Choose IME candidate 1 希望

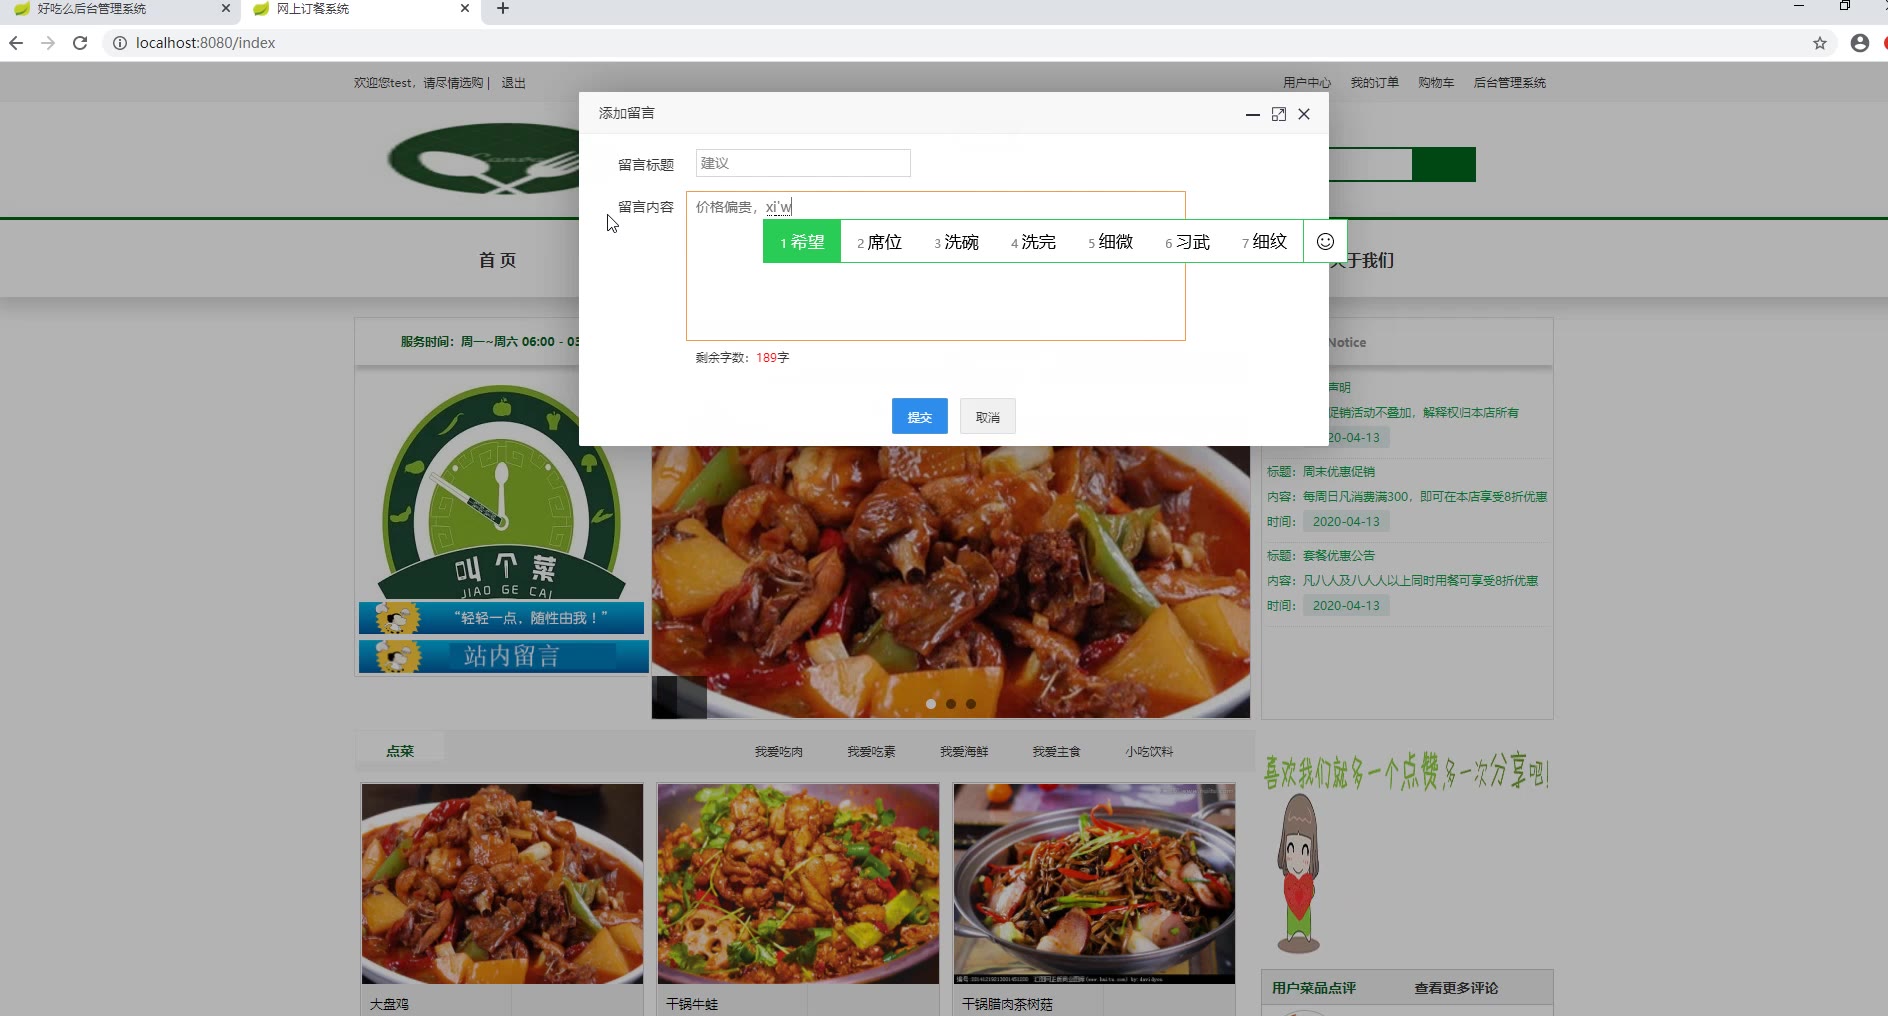tap(802, 242)
